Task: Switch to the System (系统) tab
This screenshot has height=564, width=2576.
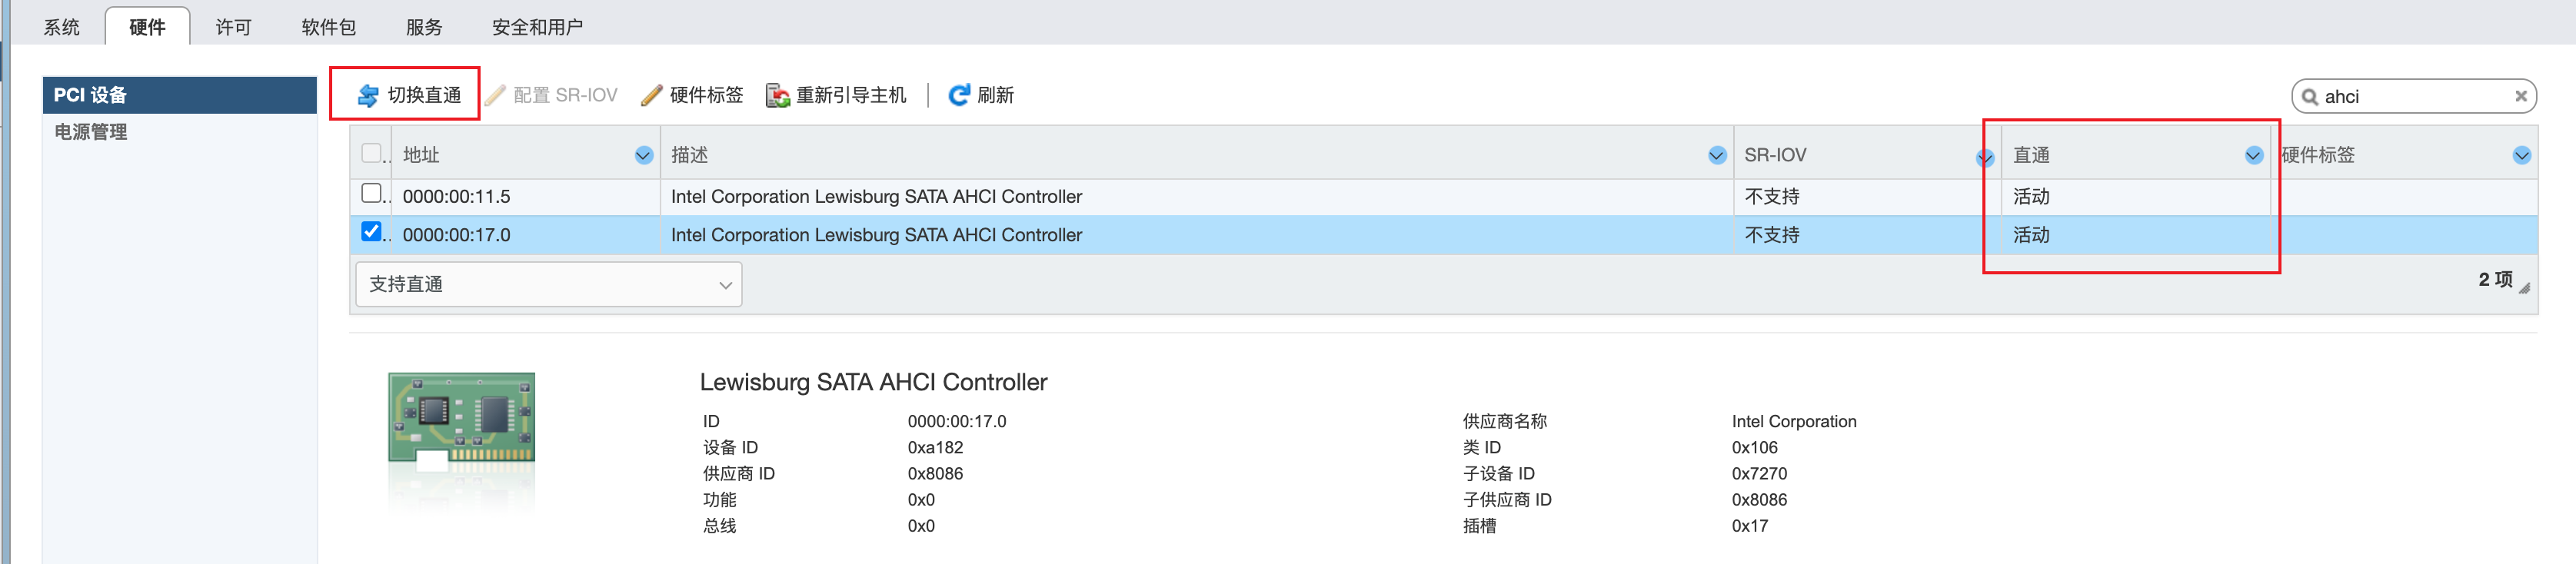Action: 61,27
